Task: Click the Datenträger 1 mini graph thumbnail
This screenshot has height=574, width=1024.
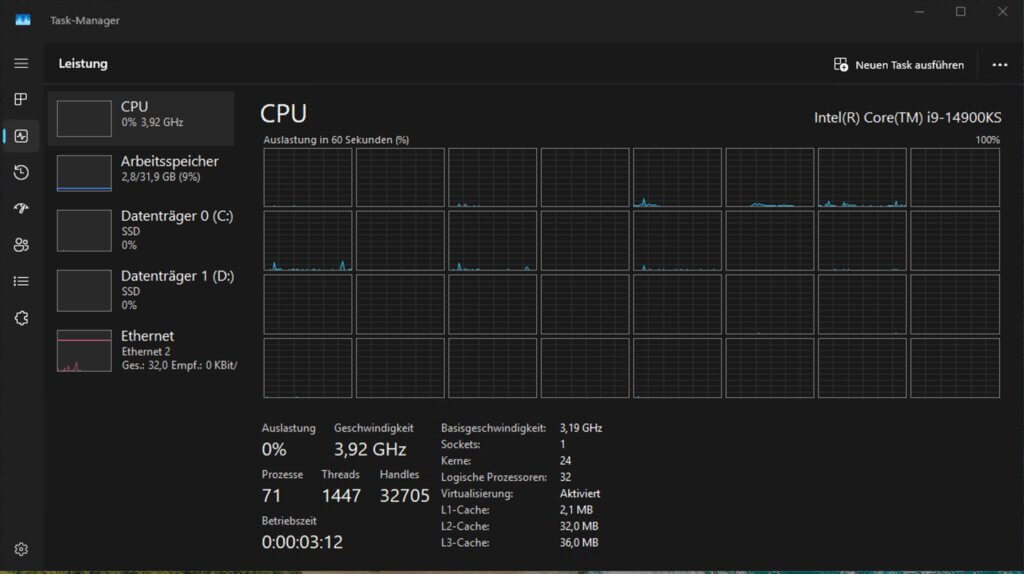Action: pyautogui.click(x=84, y=291)
